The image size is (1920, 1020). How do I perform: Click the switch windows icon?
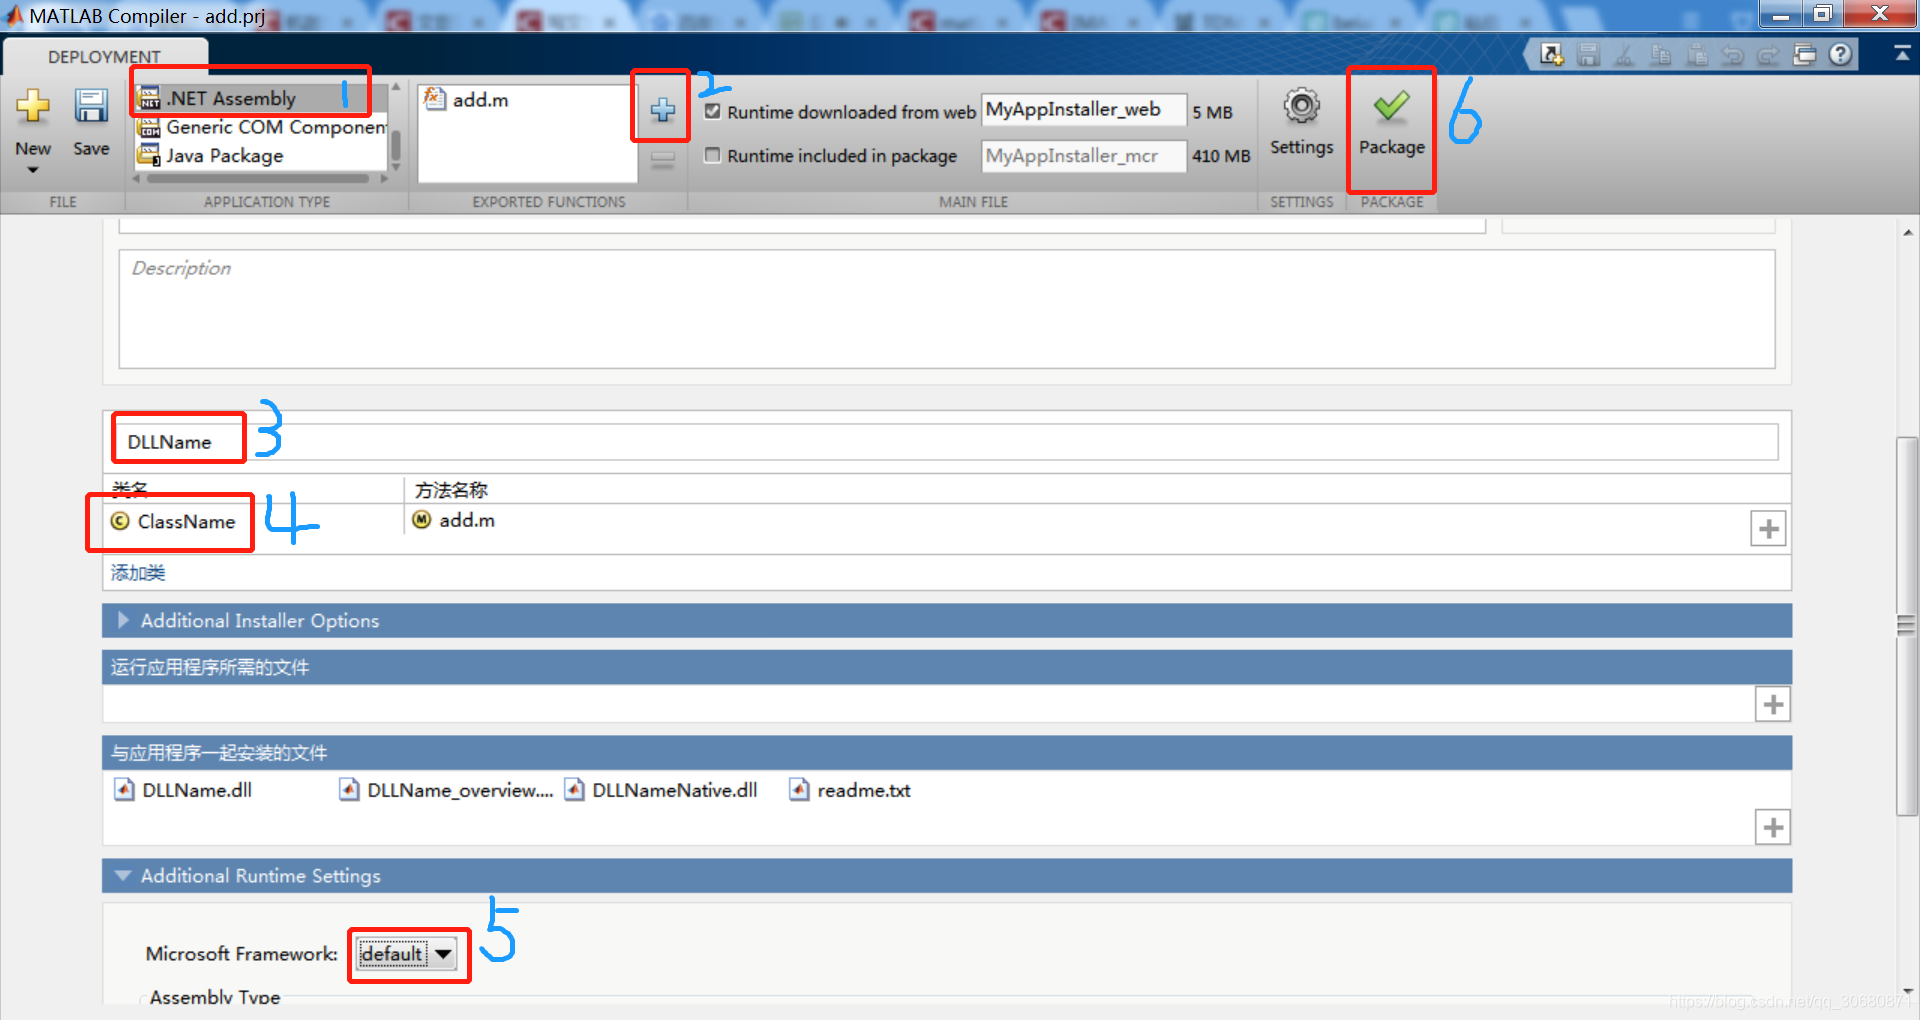coord(1804,55)
